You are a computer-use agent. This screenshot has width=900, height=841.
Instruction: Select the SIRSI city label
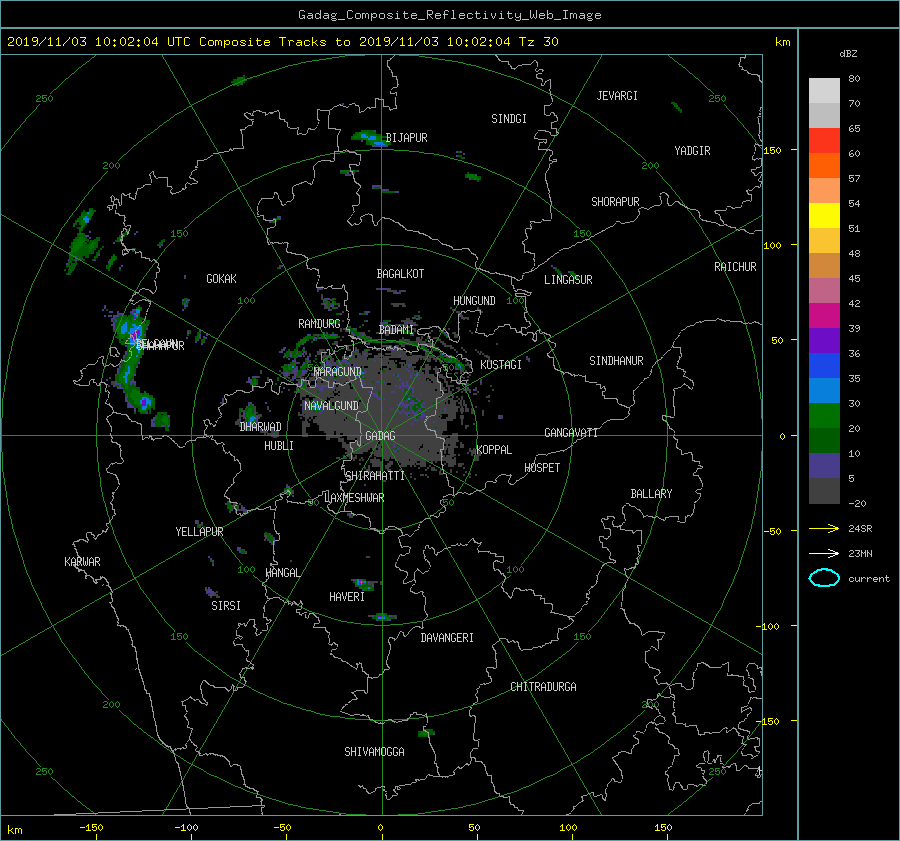point(226,606)
